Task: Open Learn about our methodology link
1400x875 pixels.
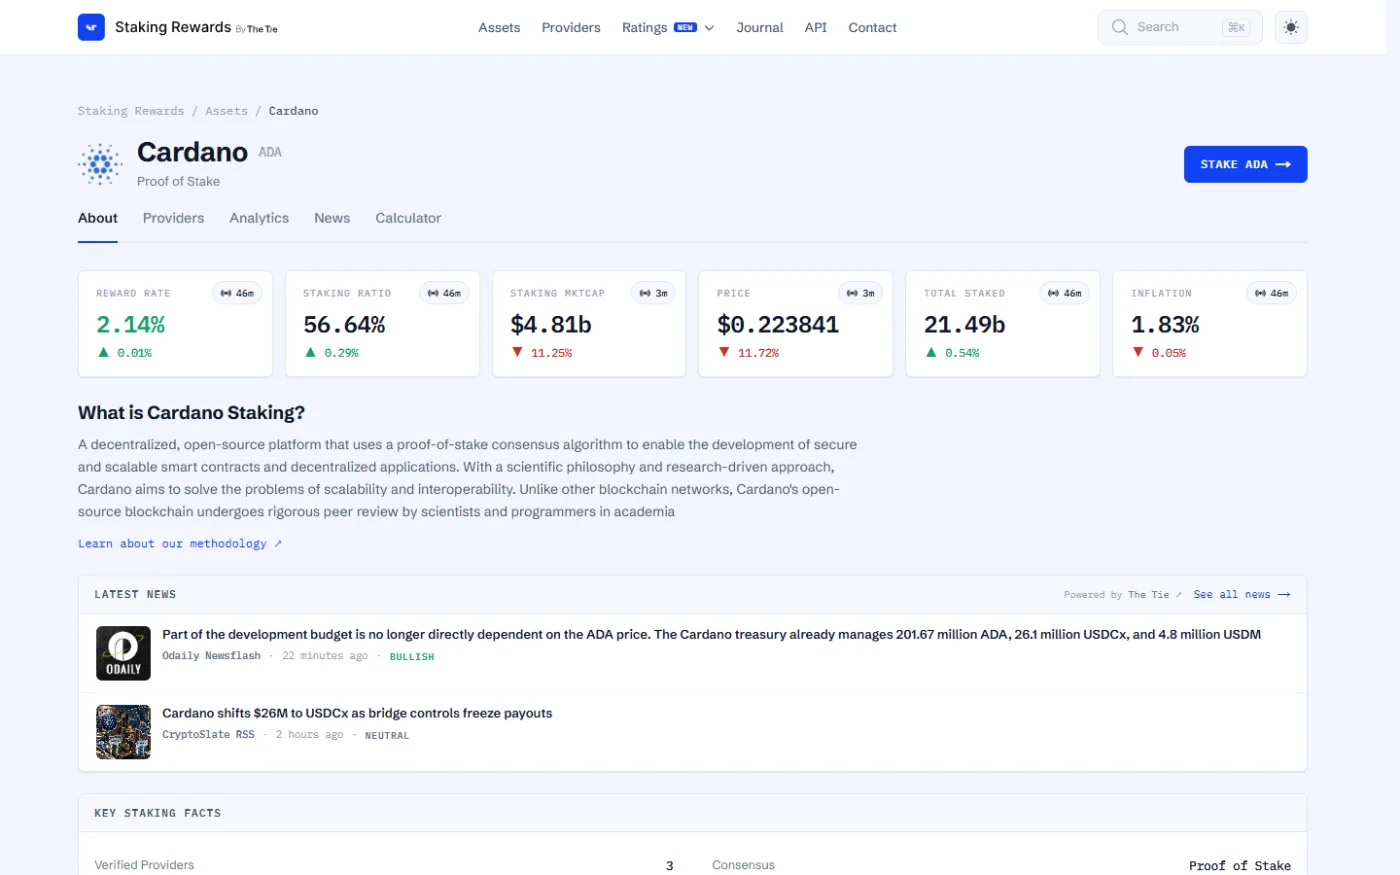Action: 180,544
